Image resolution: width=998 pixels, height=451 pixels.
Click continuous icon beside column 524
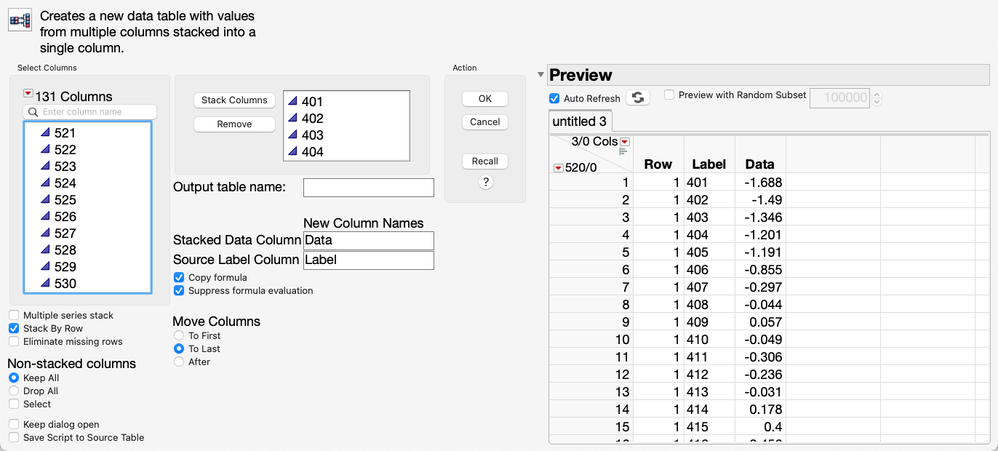tap(45, 183)
